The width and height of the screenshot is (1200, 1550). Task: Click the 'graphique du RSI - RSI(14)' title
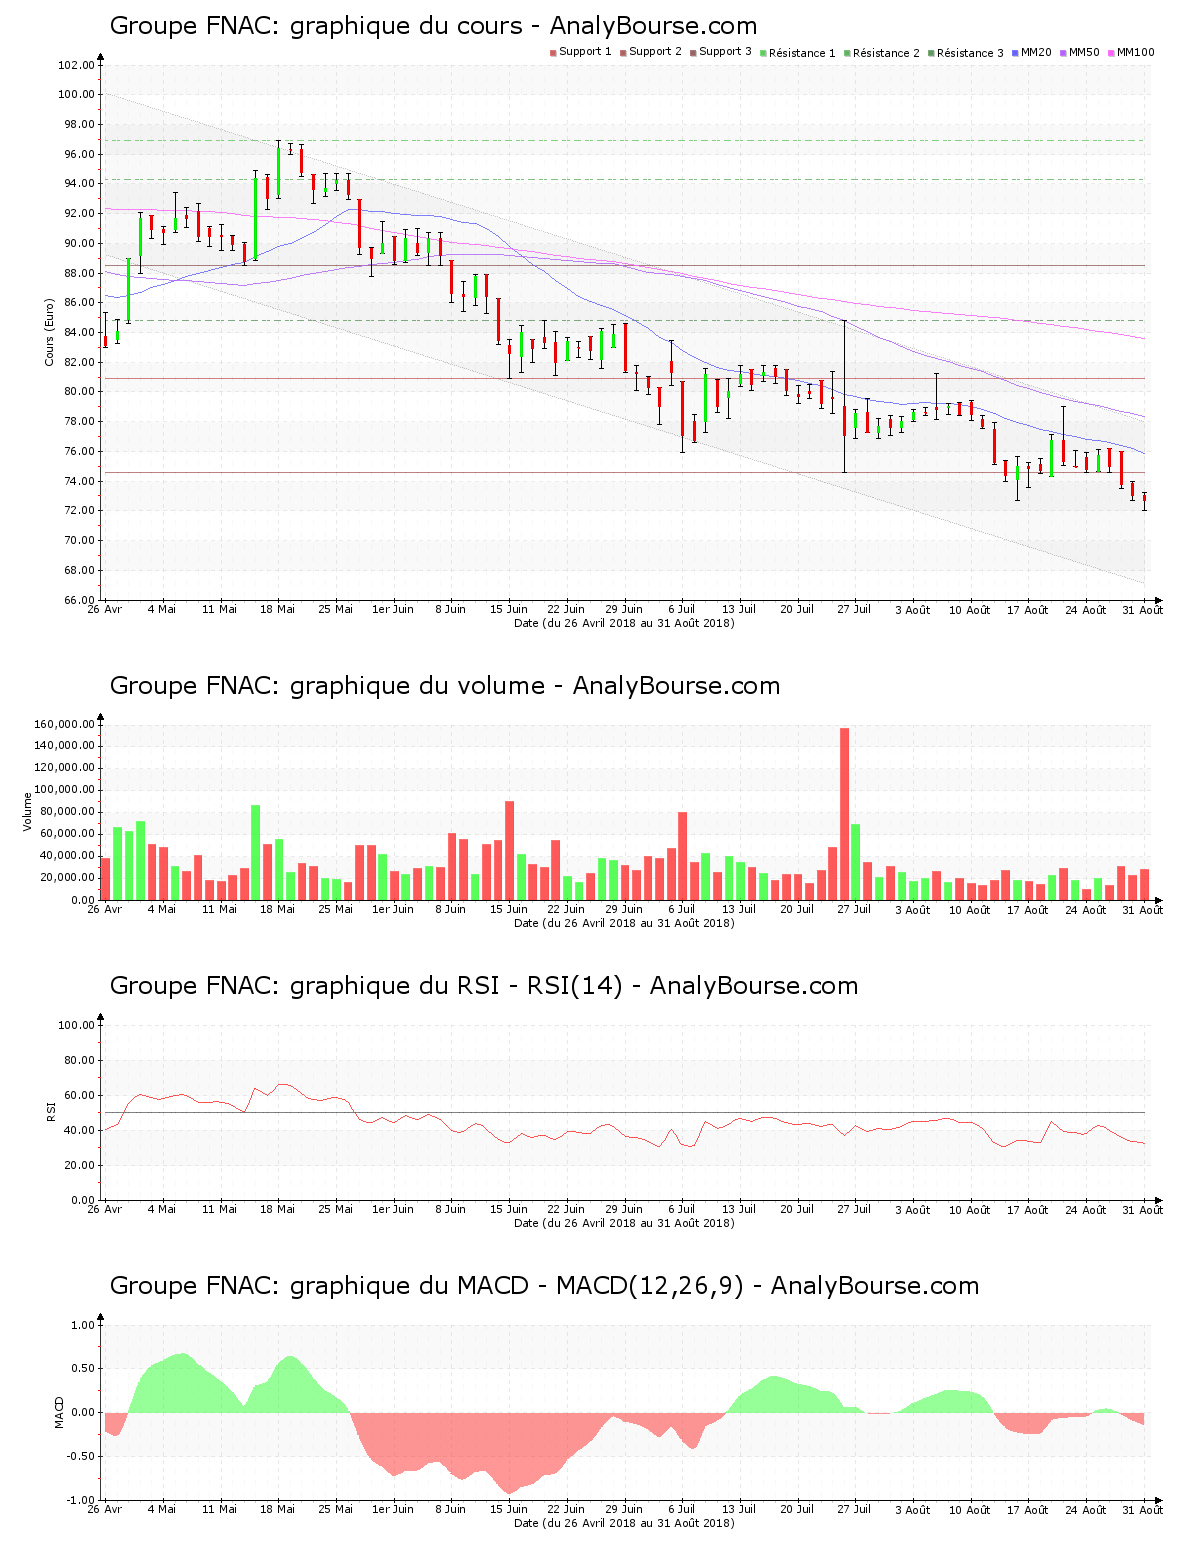click(x=484, y=986)
